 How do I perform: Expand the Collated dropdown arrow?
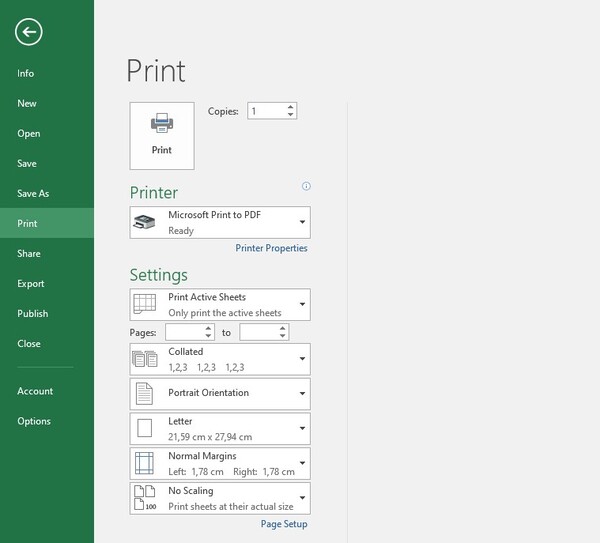302,359
